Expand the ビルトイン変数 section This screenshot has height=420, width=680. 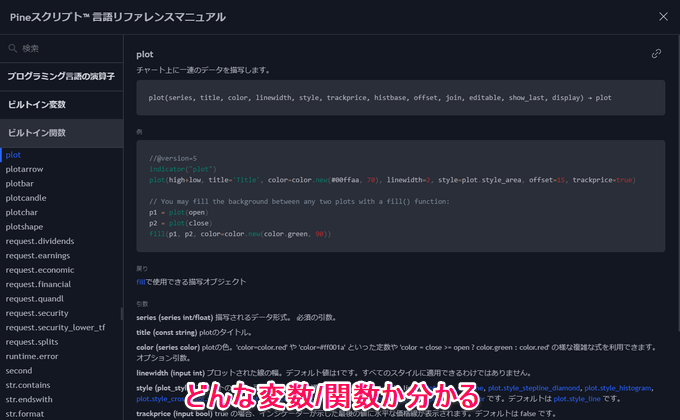[36, 104]
